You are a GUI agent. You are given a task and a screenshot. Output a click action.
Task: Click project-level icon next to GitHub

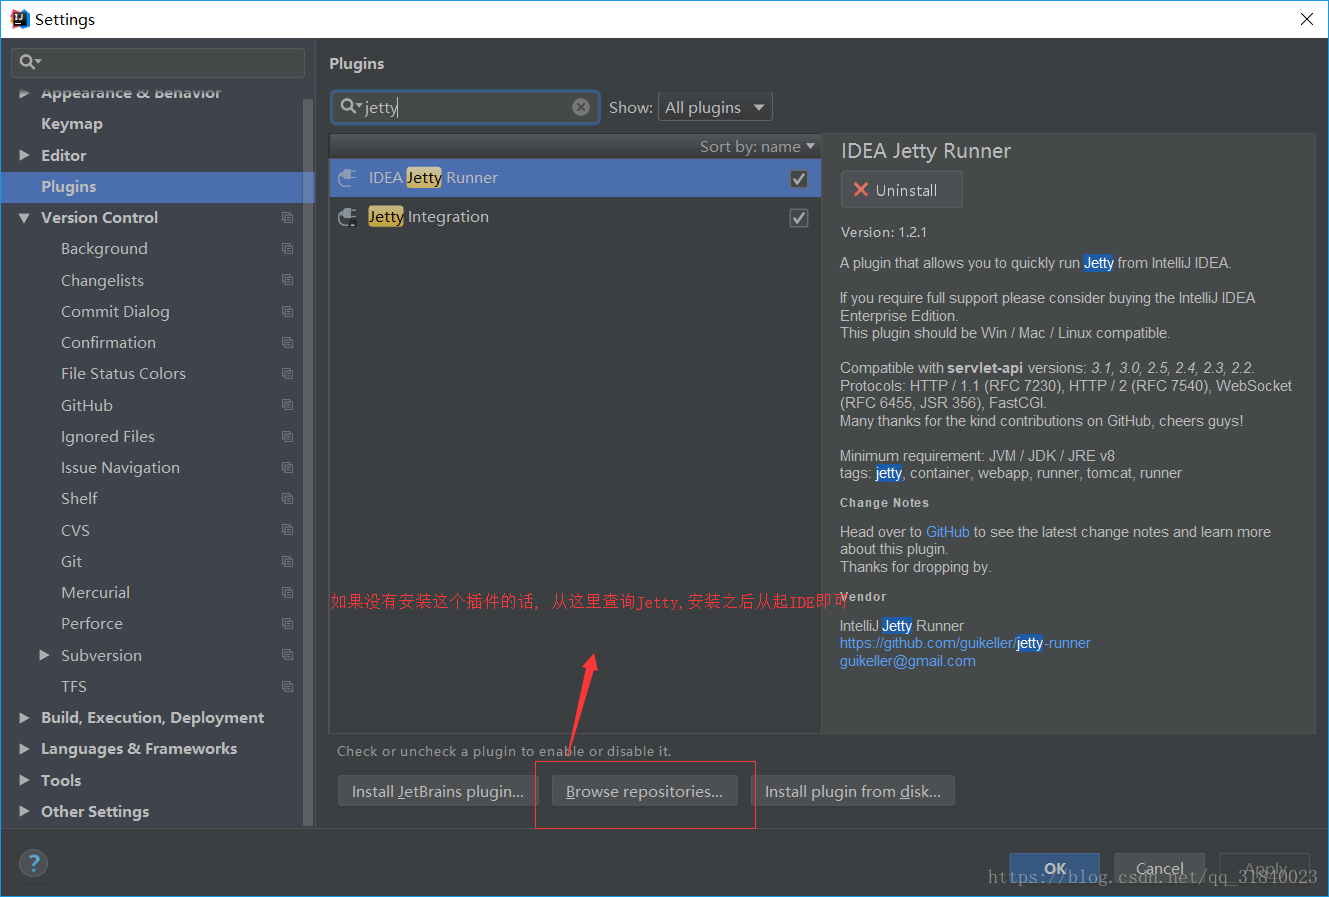[287, 405]
